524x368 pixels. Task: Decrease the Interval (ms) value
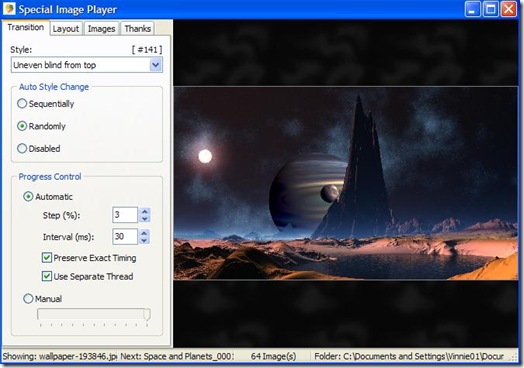(x=144, y=240)
